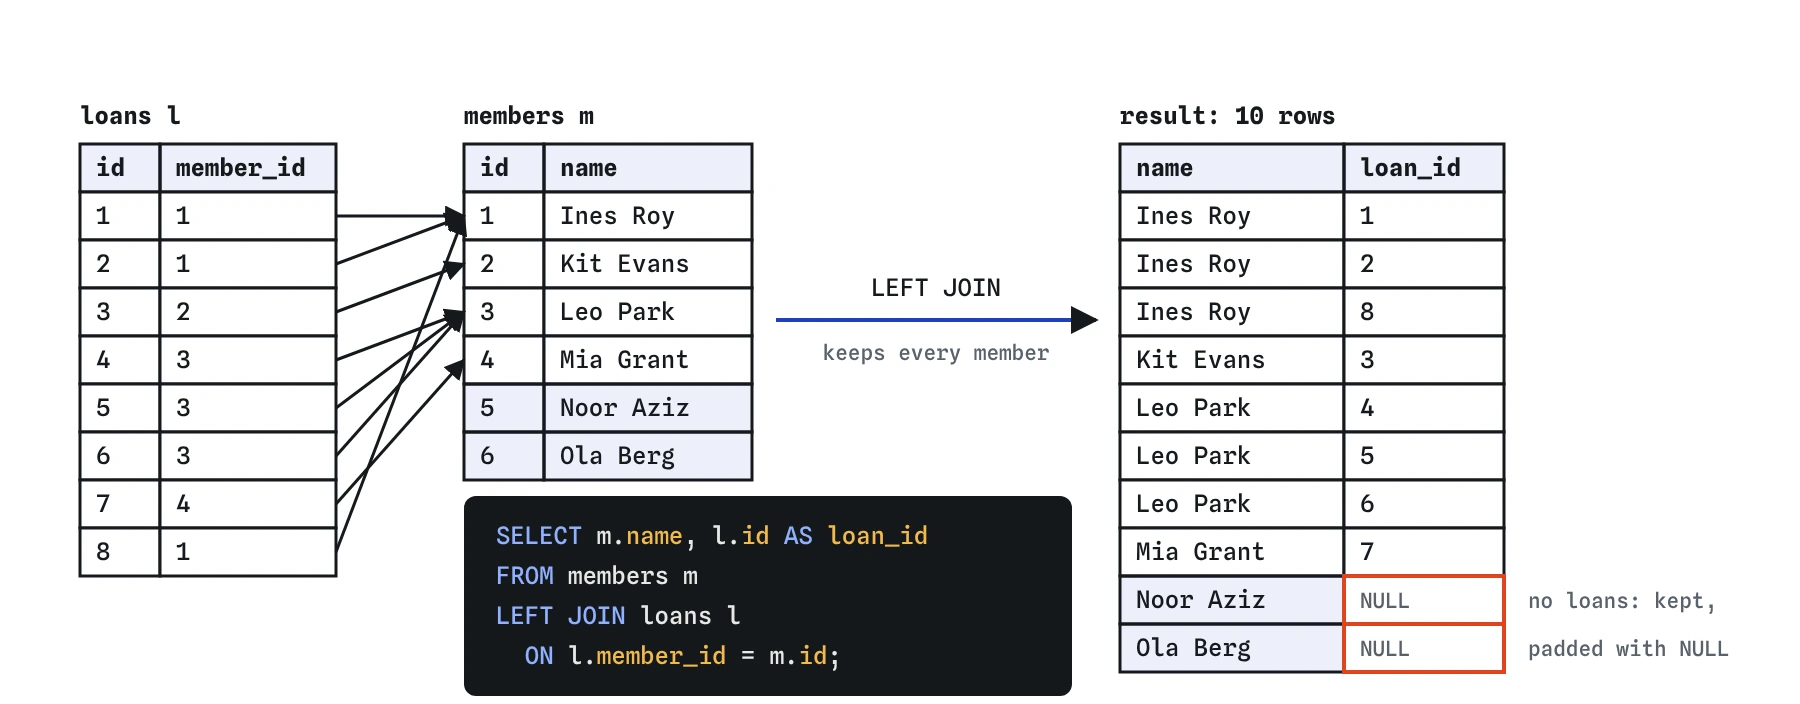This screenshot has width=1800, height=704.
Task: Click loans id cell with value 8
Action: pos(120,552)
